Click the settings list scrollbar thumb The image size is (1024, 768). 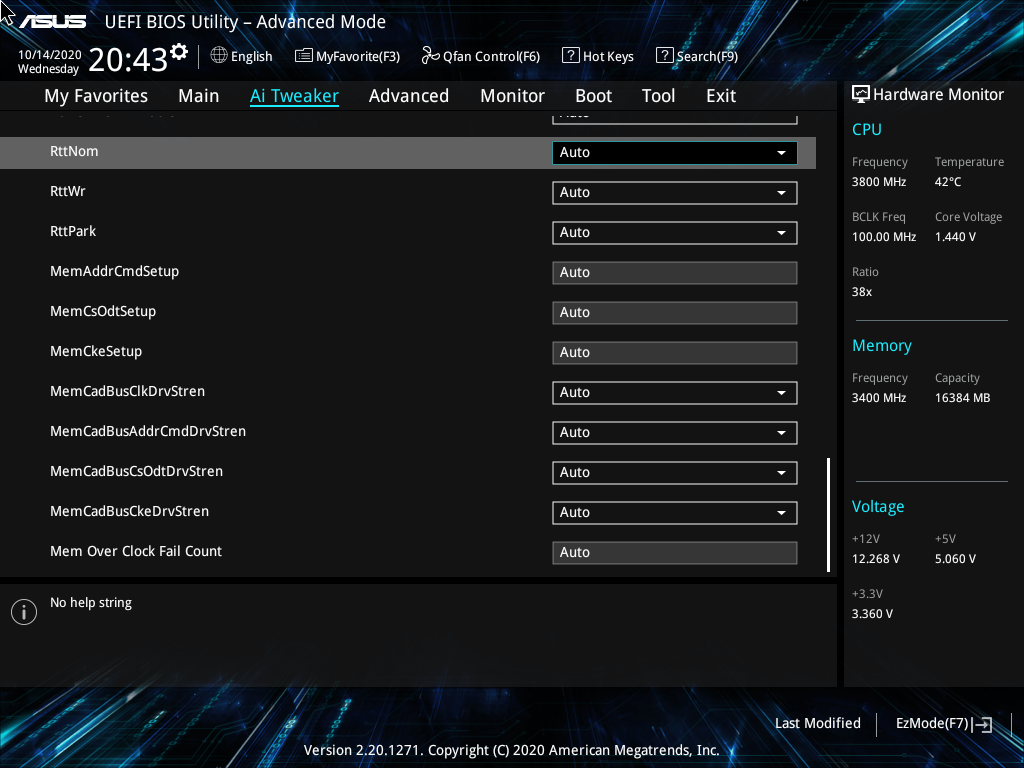click(828, 515)
